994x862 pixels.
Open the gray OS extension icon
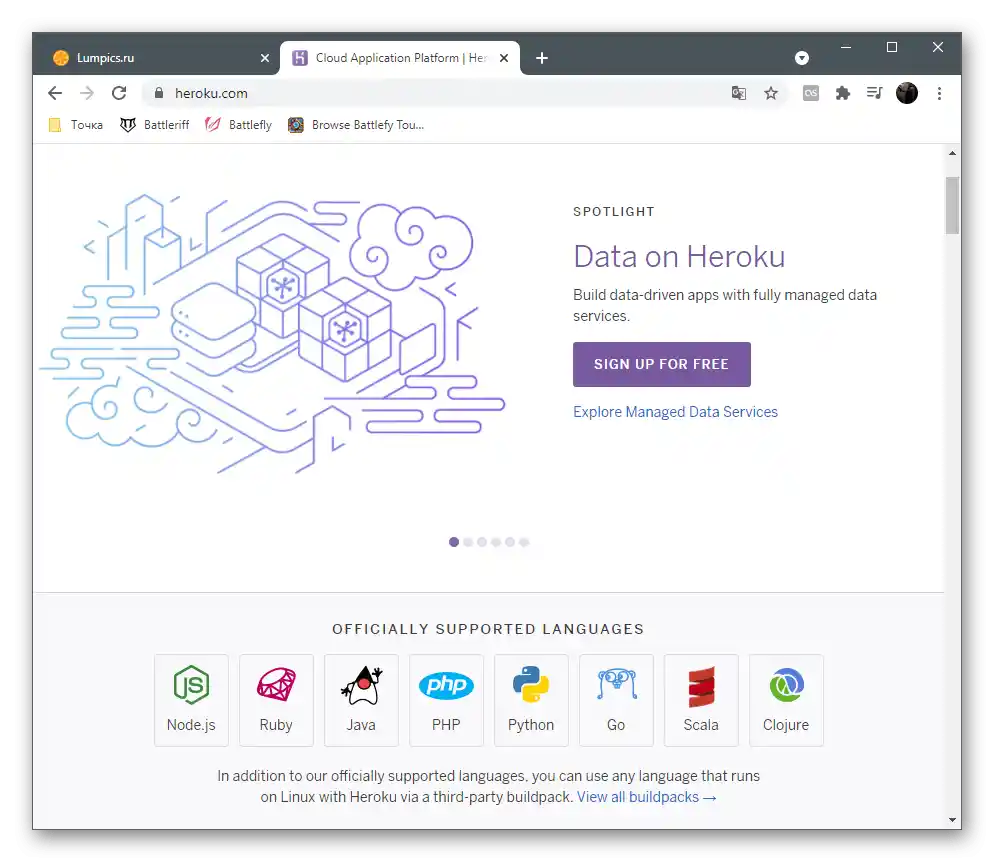pyautogui.click(x=811, y=94)
